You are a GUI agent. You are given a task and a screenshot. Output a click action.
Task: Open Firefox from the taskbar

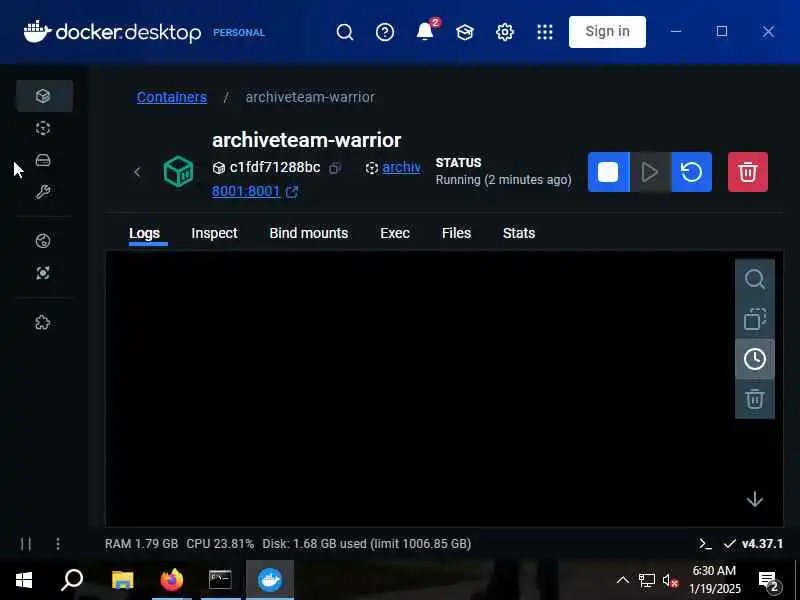tap(171, 580)
